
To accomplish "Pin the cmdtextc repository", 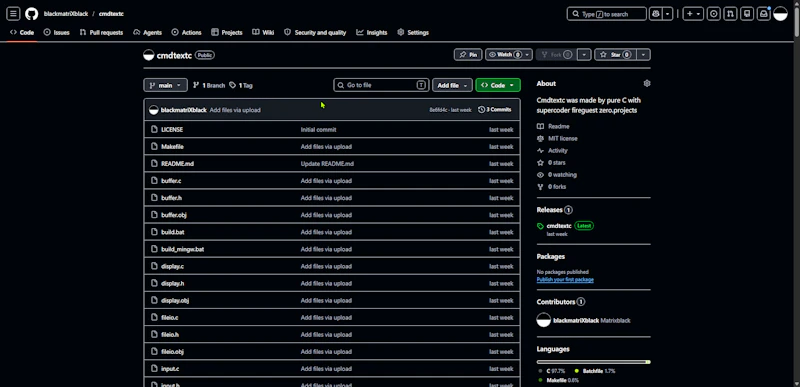I will [x=468, y=55].
